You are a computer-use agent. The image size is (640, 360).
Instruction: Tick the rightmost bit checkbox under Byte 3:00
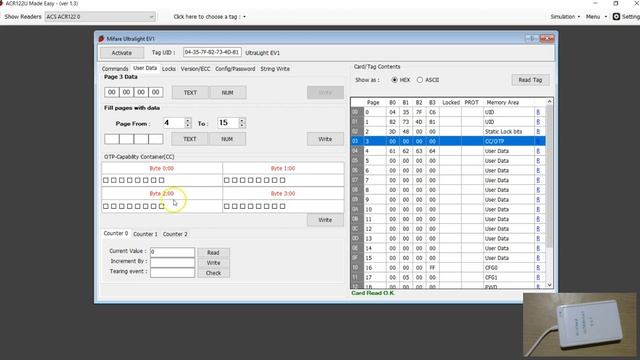click(282, 206)
